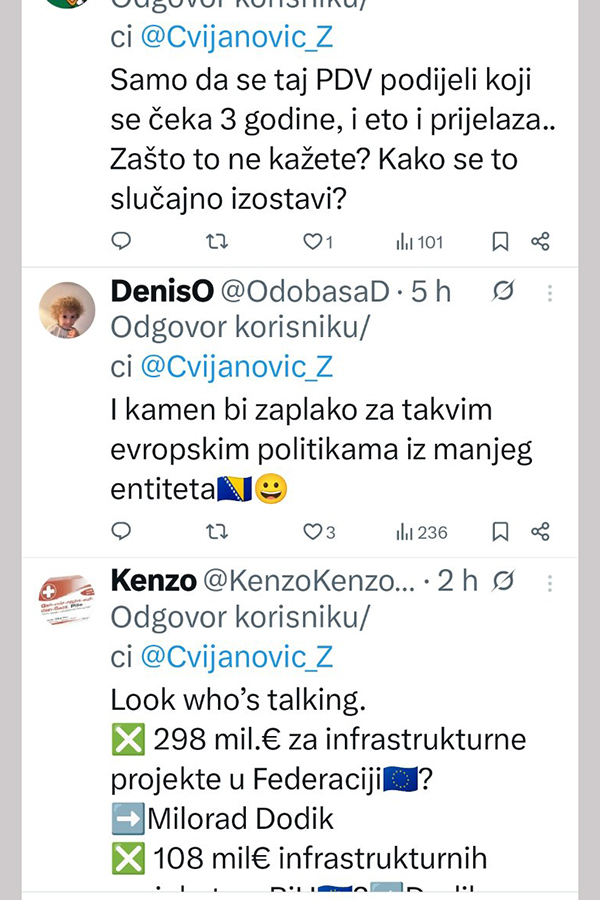600x900 pixels.
Task: Open @Cvijanovic_Z mention in DenisO's reply
Action: point(236,367)
